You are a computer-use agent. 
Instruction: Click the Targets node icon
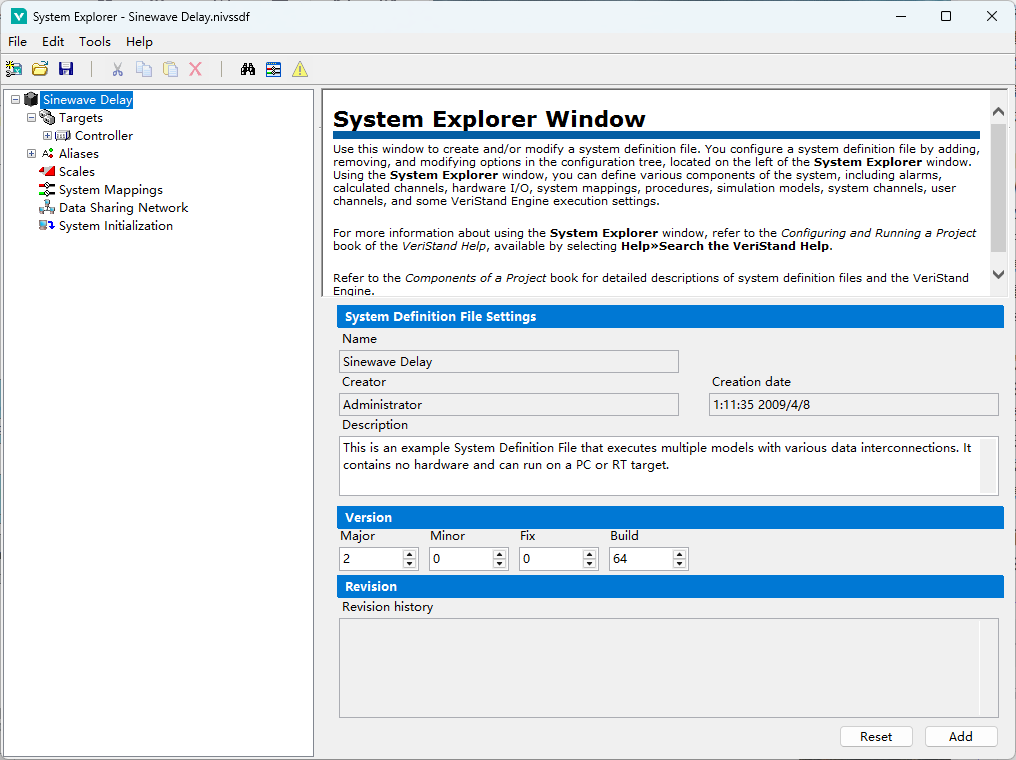click(x=47, y=117)
